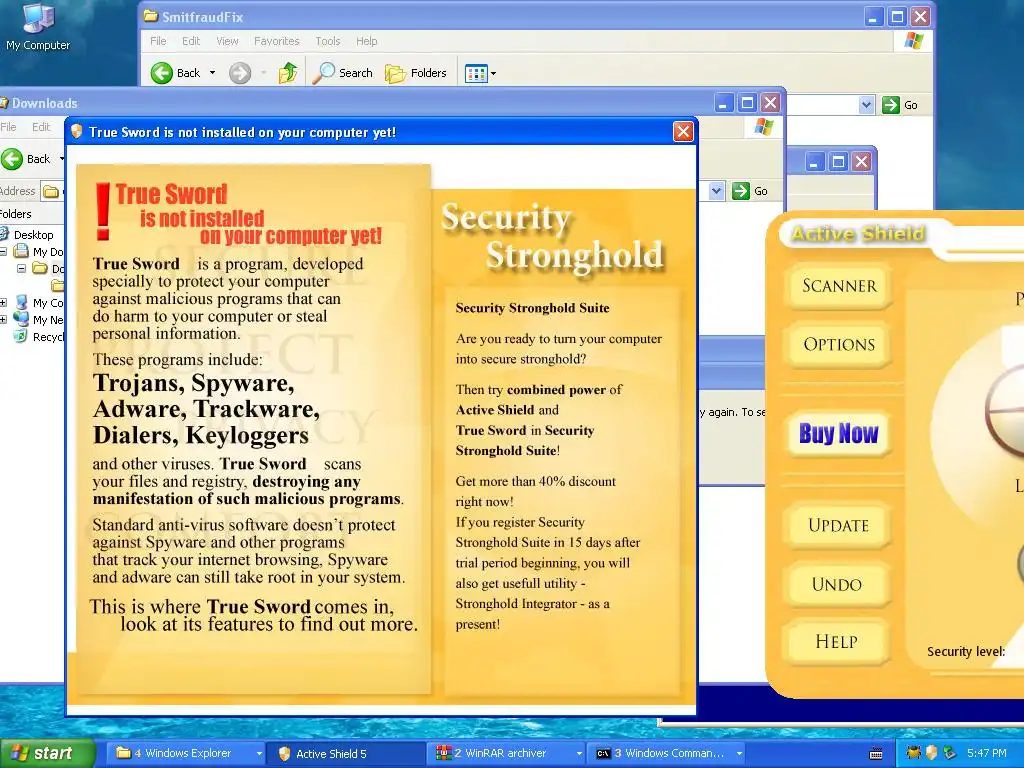1024x768 pixels.
Task: Open File menu in Downloads window
Action: pos(8,127)
